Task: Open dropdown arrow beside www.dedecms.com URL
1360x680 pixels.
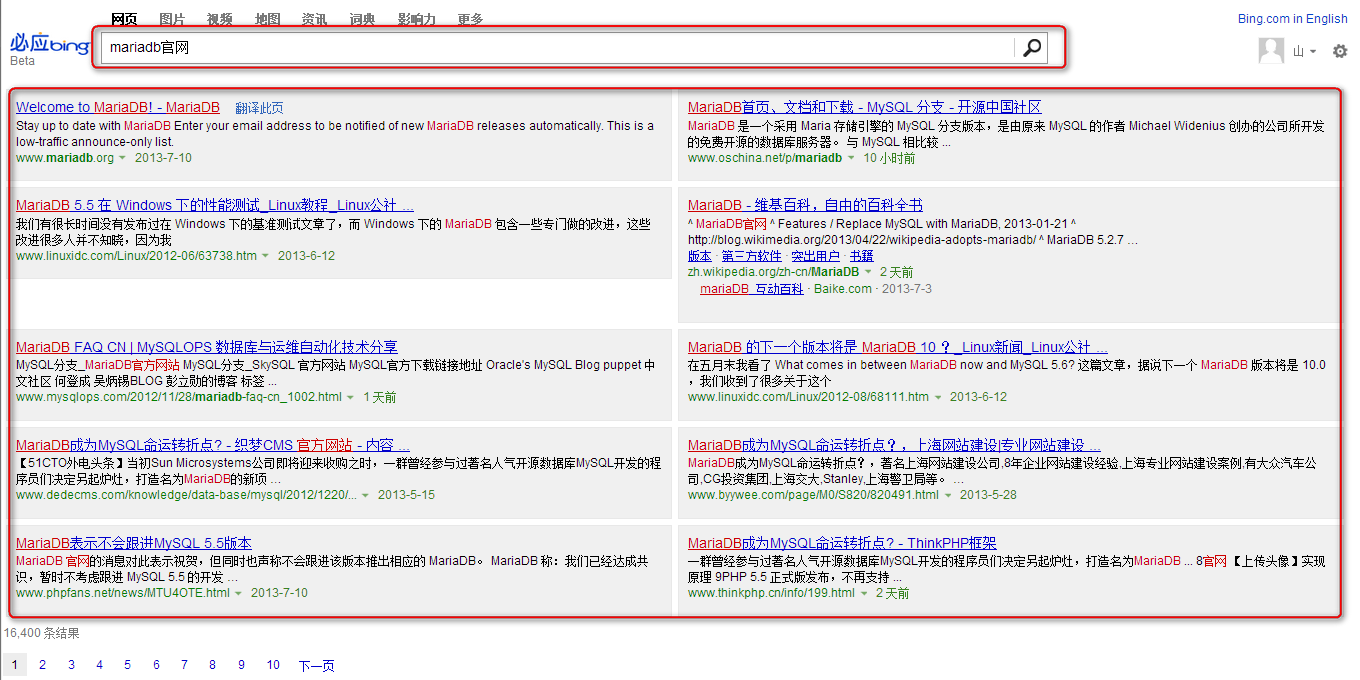Action: pos(365,495)
